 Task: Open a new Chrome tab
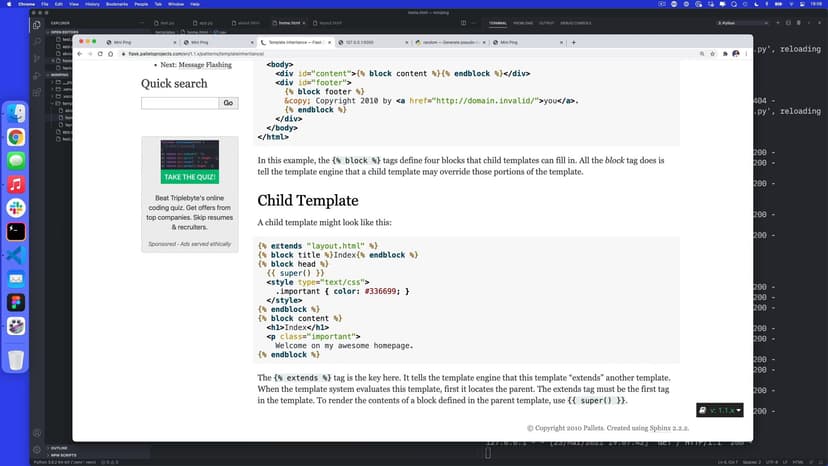click(573, 42)
